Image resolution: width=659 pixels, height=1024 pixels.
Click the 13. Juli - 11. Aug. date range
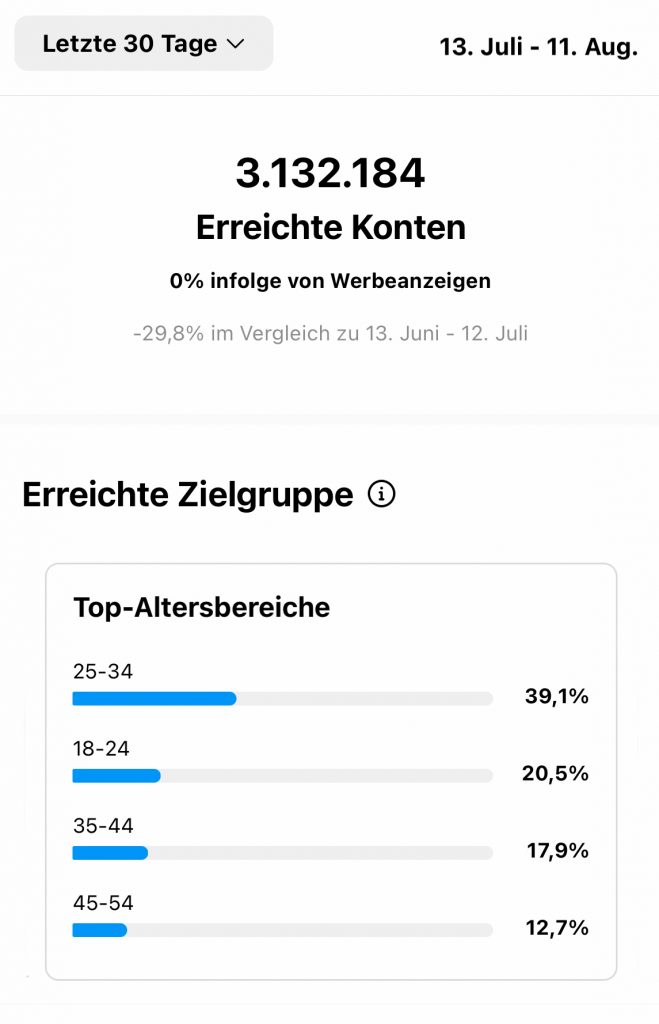pyautogui.click(x=538, y=47)
